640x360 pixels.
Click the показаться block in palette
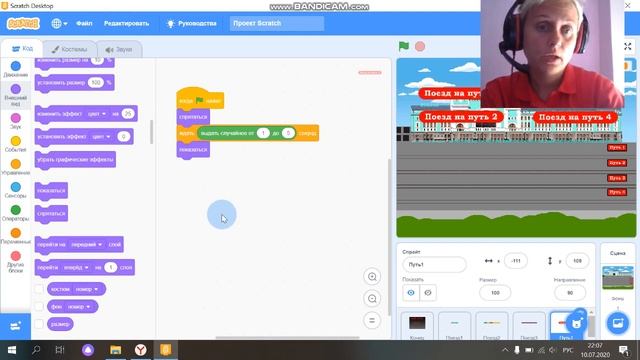coord(51,191)
